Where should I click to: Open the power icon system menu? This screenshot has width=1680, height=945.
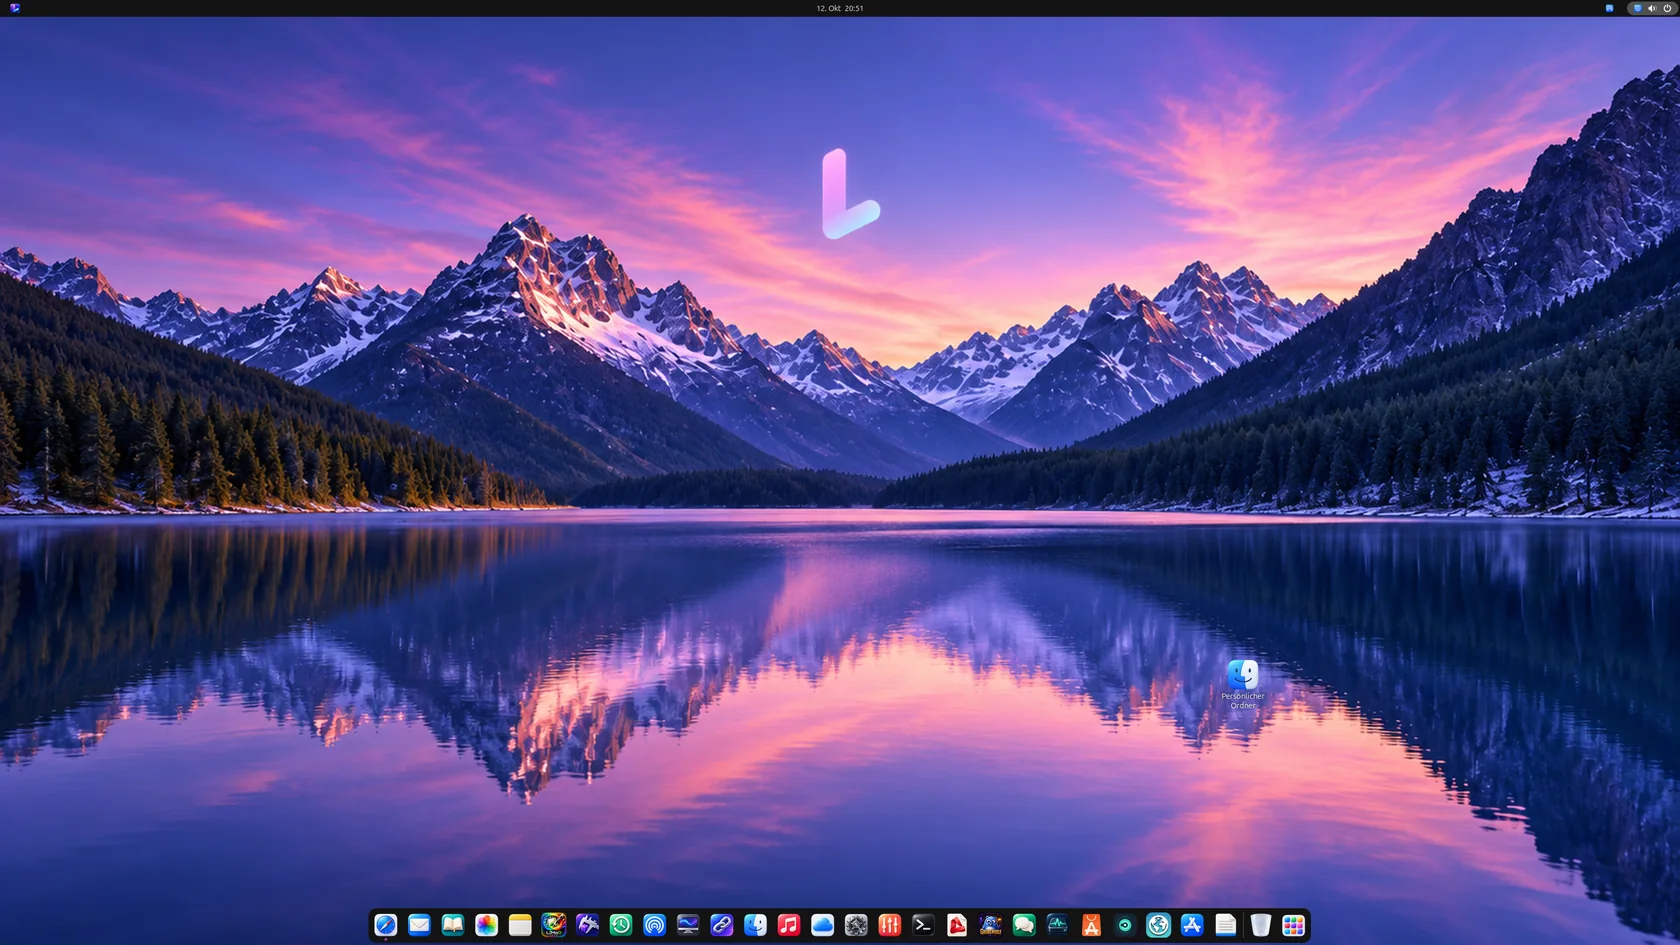pyautogui.click(x=1667, y=8)
